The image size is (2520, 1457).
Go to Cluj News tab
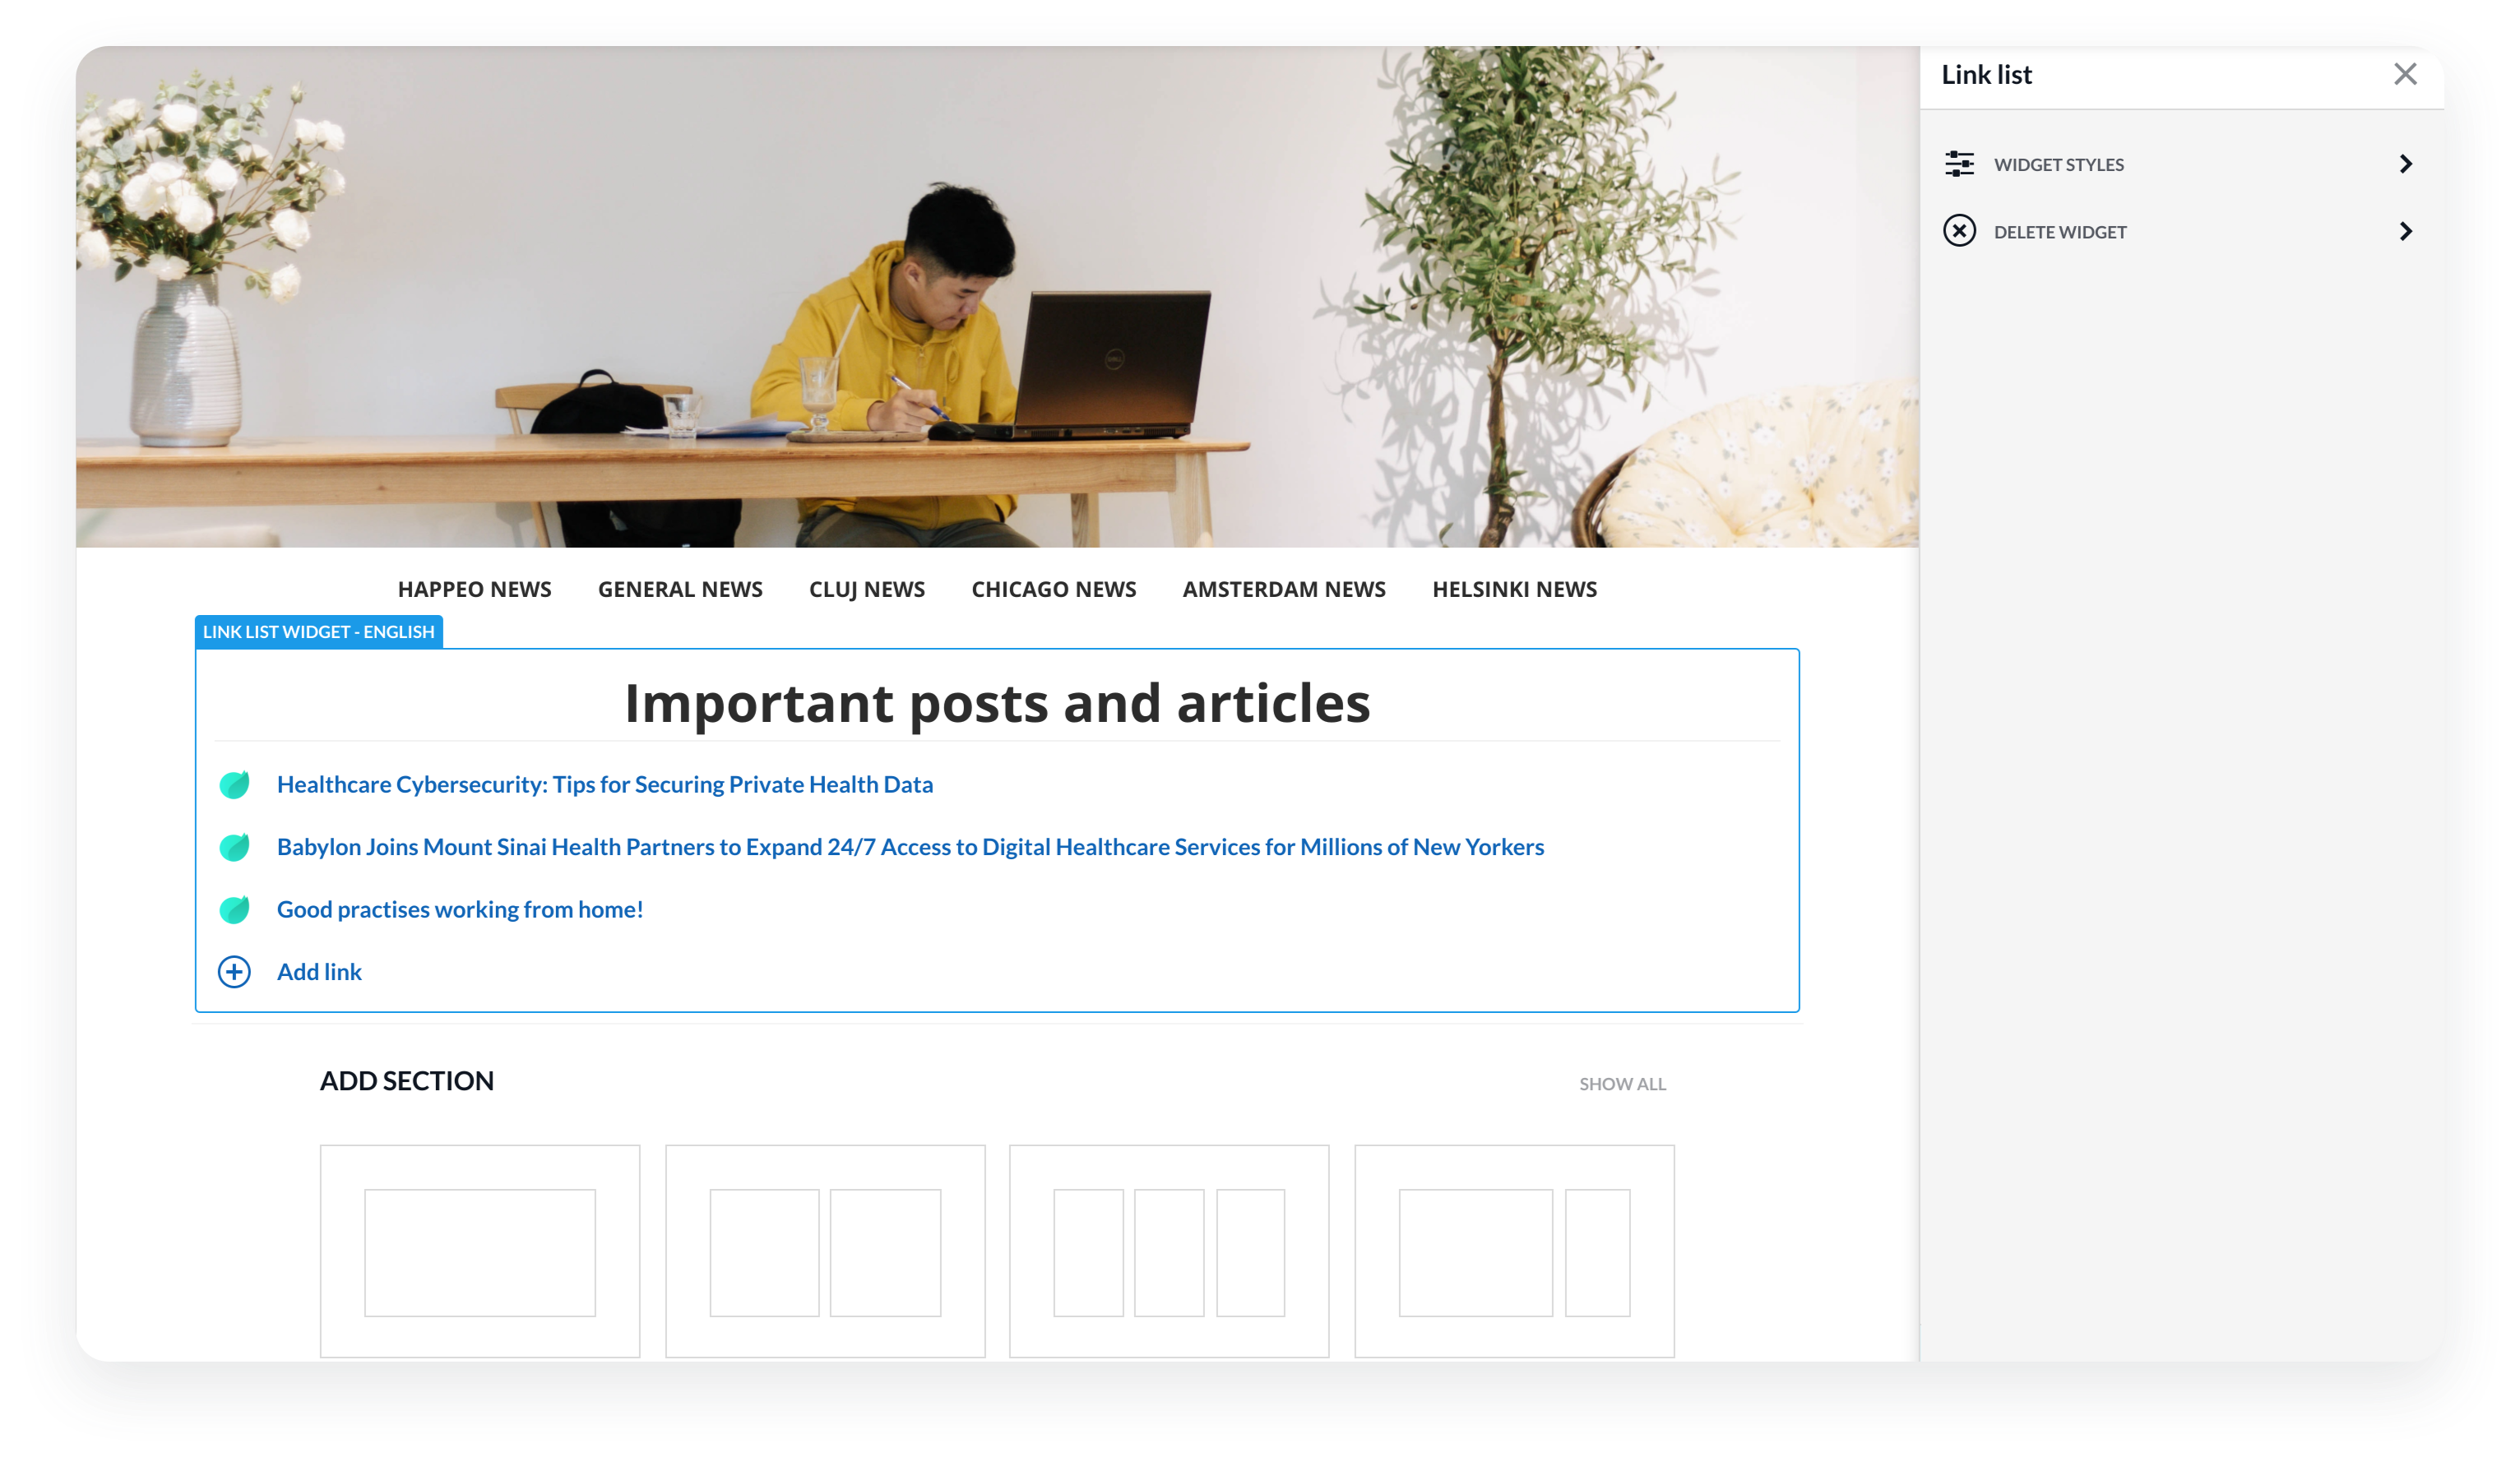tap(866, 589)
